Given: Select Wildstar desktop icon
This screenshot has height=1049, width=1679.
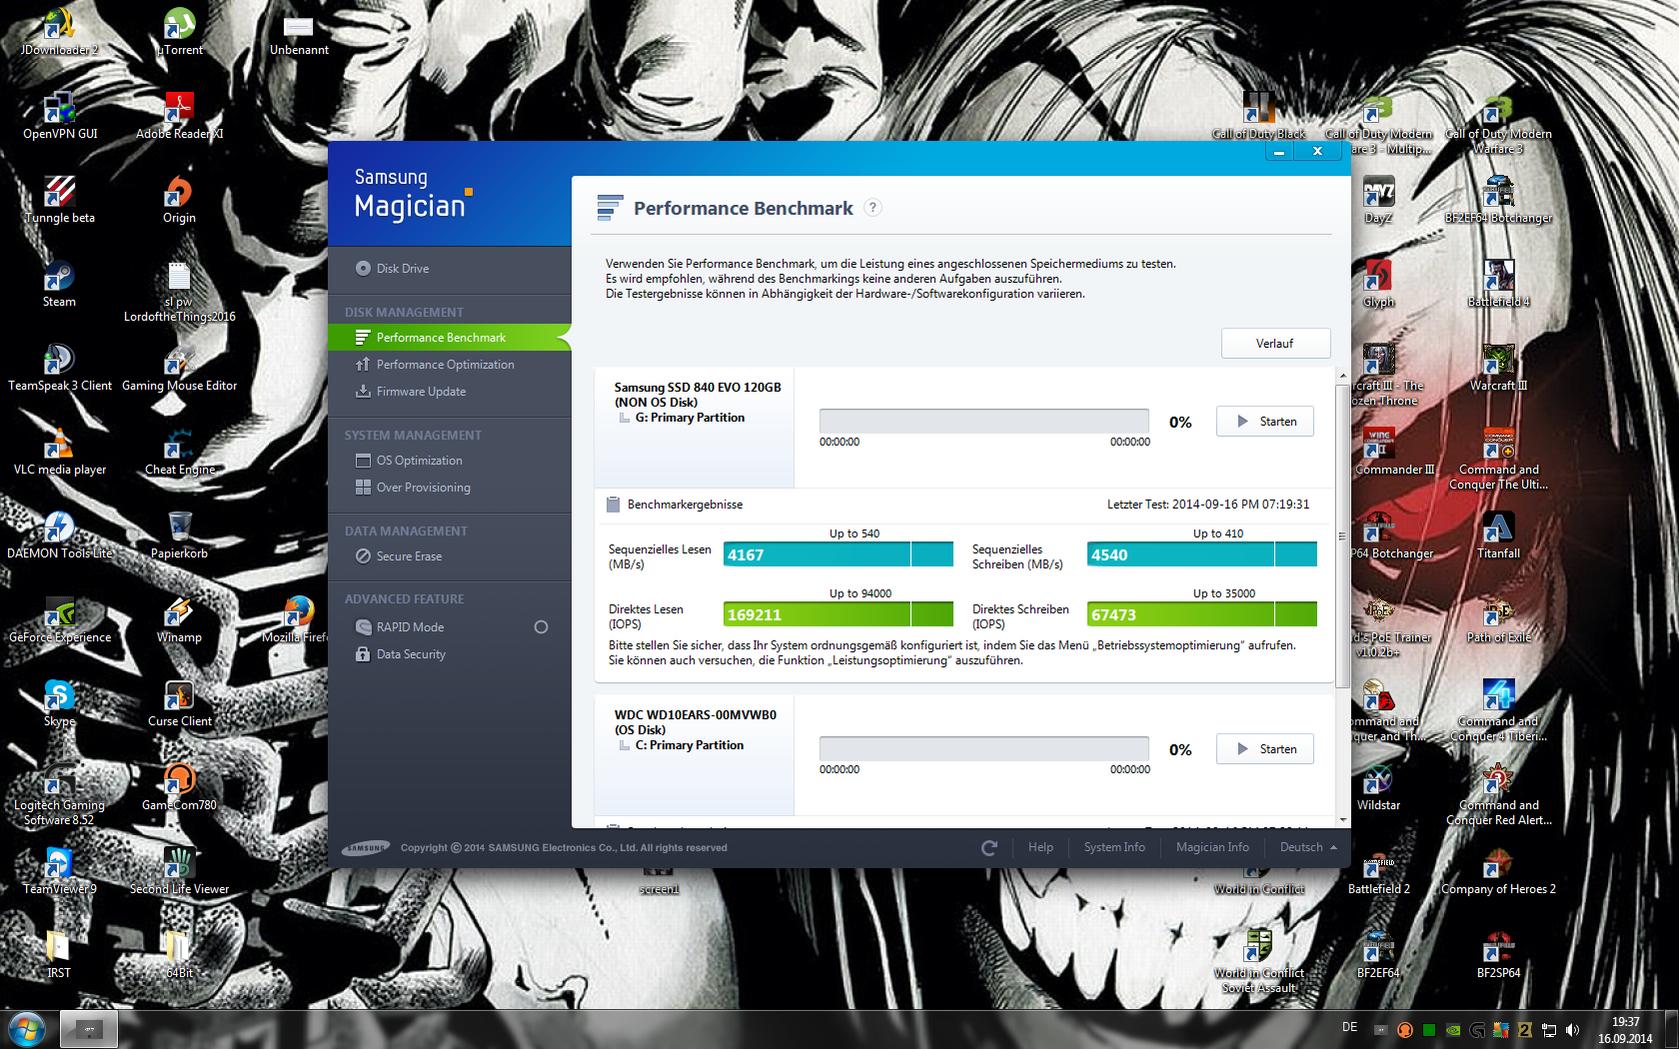Looking at the screenshot, I should 1378,788.
